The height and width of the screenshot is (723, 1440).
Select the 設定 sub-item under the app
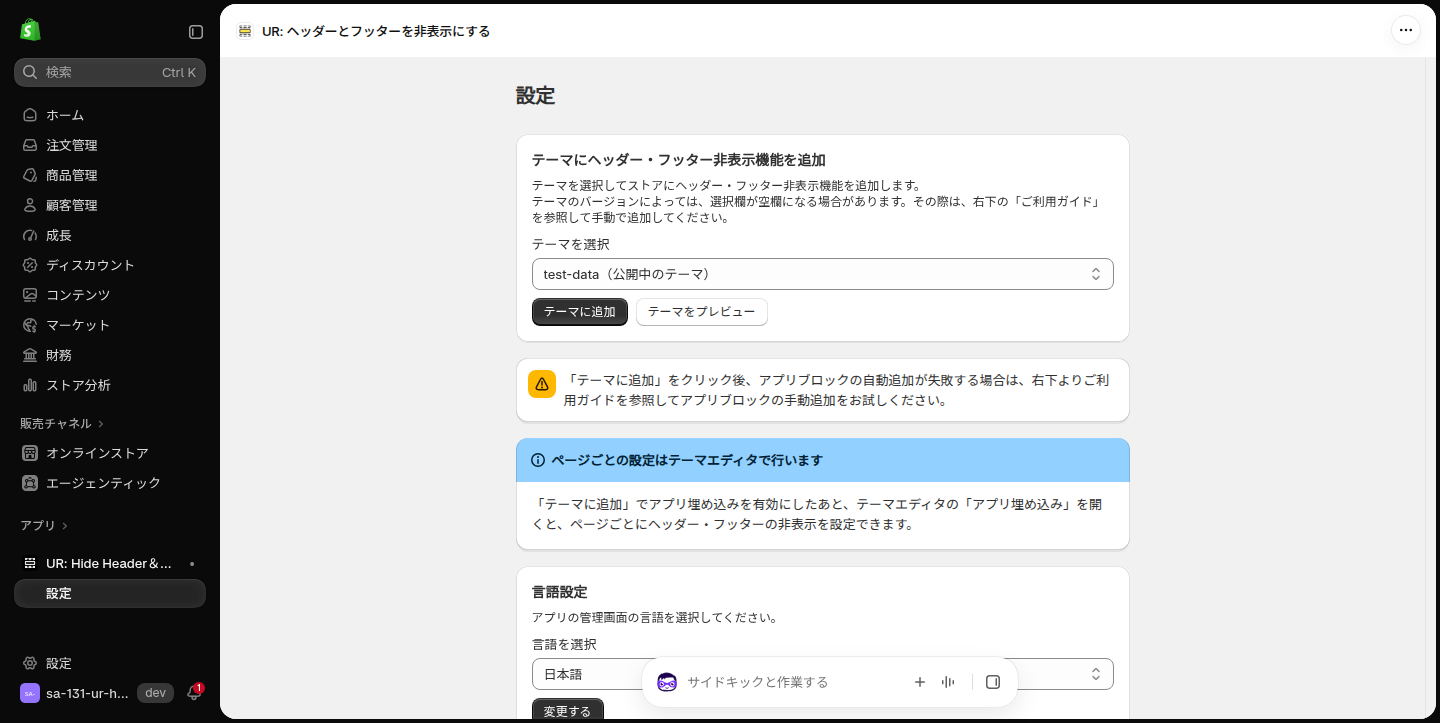click(x=110, y=593)
